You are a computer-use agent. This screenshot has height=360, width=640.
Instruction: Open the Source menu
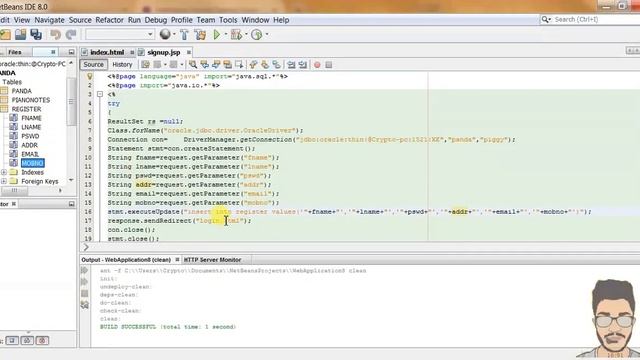[x=80, y=20]
